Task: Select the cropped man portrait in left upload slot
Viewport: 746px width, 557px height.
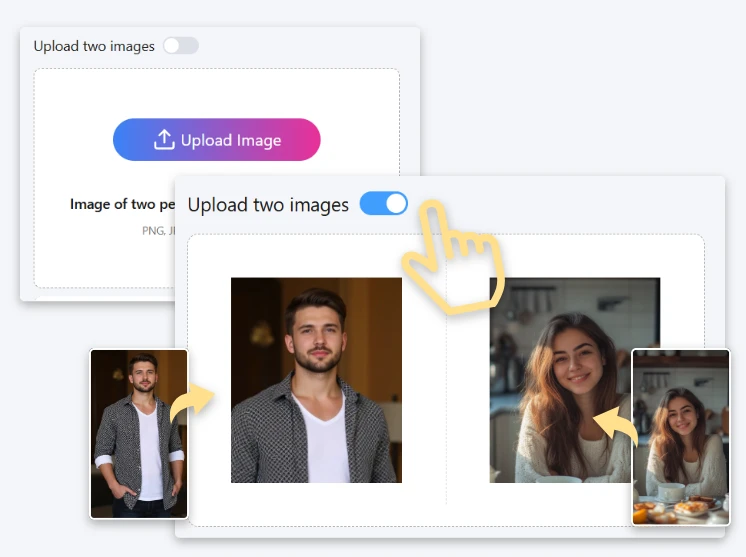Action: 316,380
